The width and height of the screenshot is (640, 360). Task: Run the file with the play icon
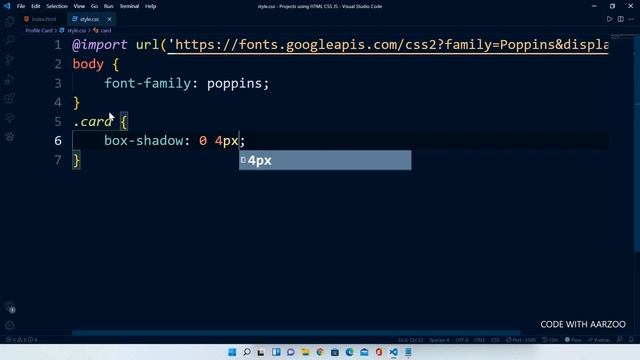click(x=609, y=19)
